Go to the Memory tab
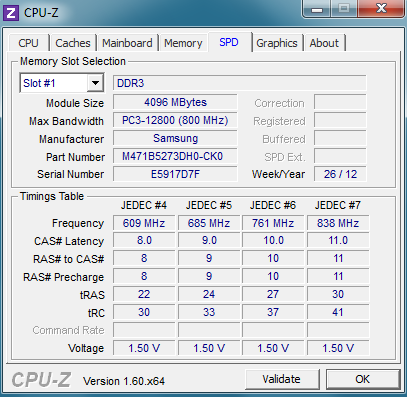Viewport: 407px width, 397px height. click(183, 43)
